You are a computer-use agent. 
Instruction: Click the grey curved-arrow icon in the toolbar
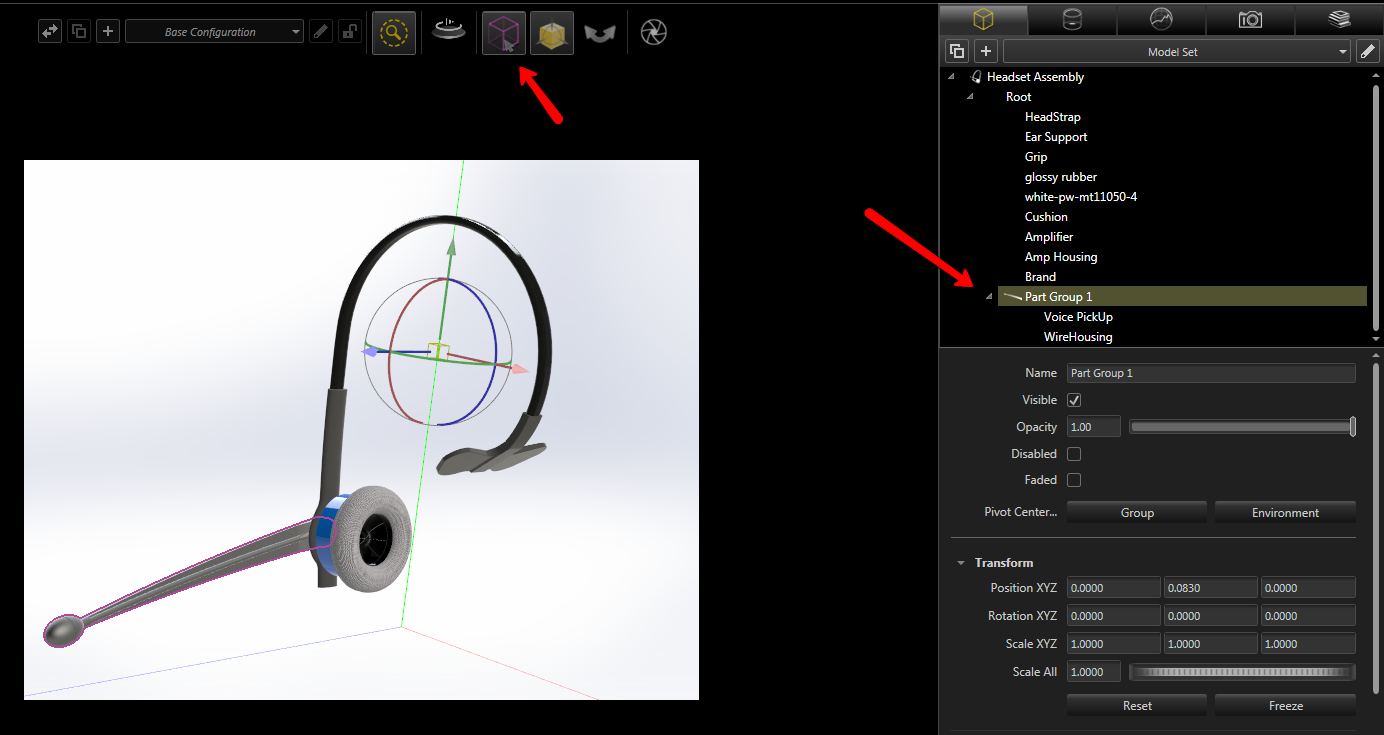pyautogui.click(x=600, y=33)
